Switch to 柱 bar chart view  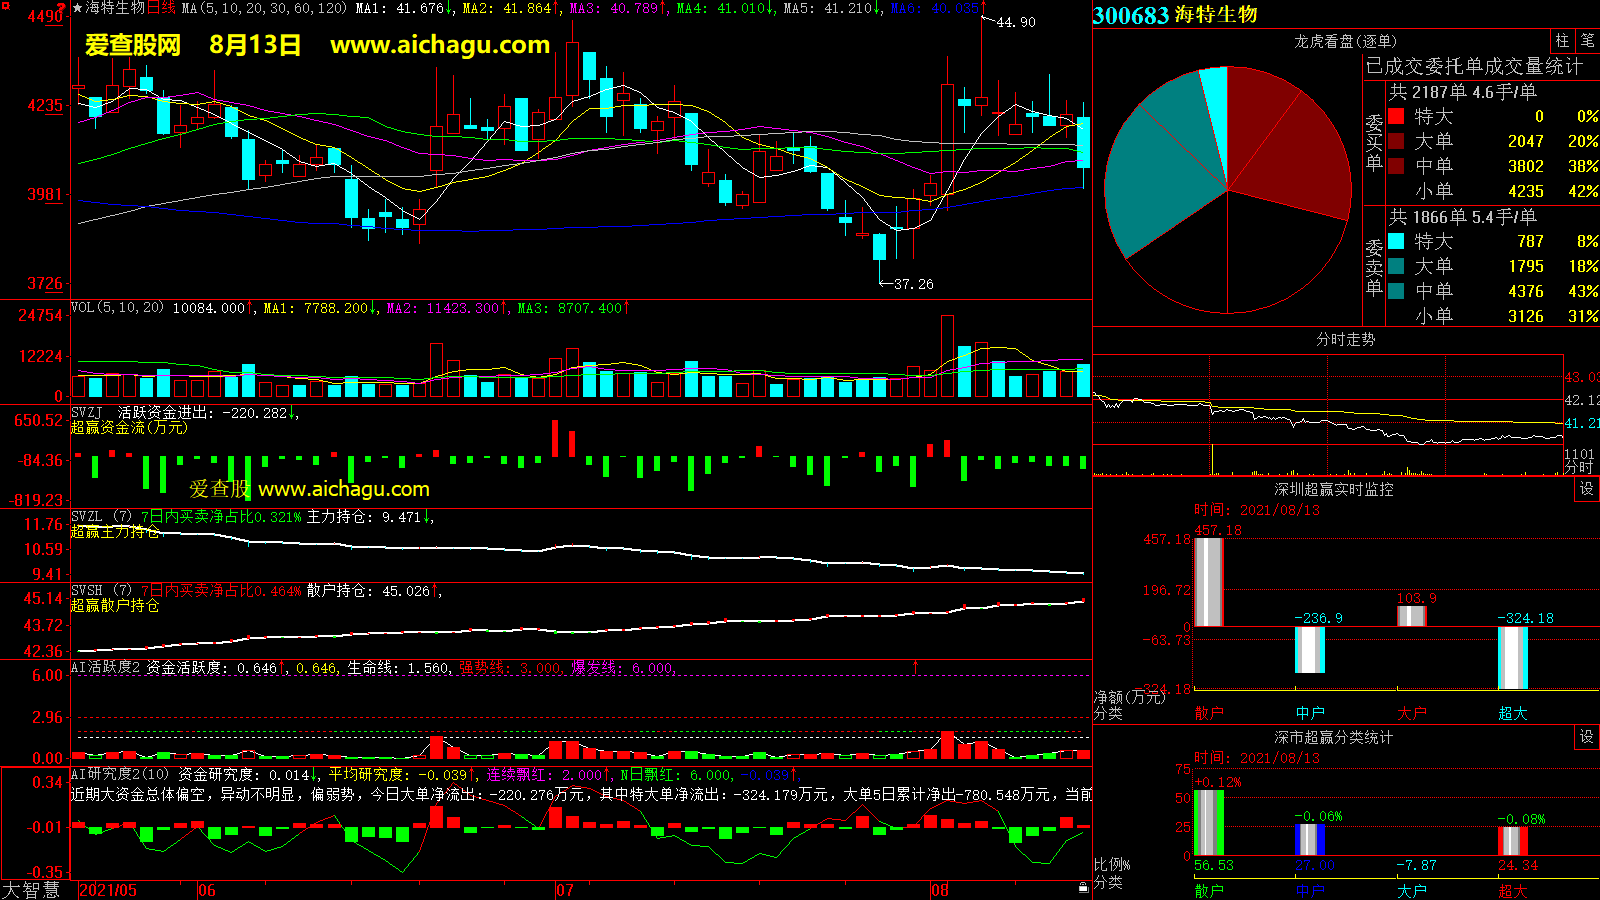pos(1562,40)
